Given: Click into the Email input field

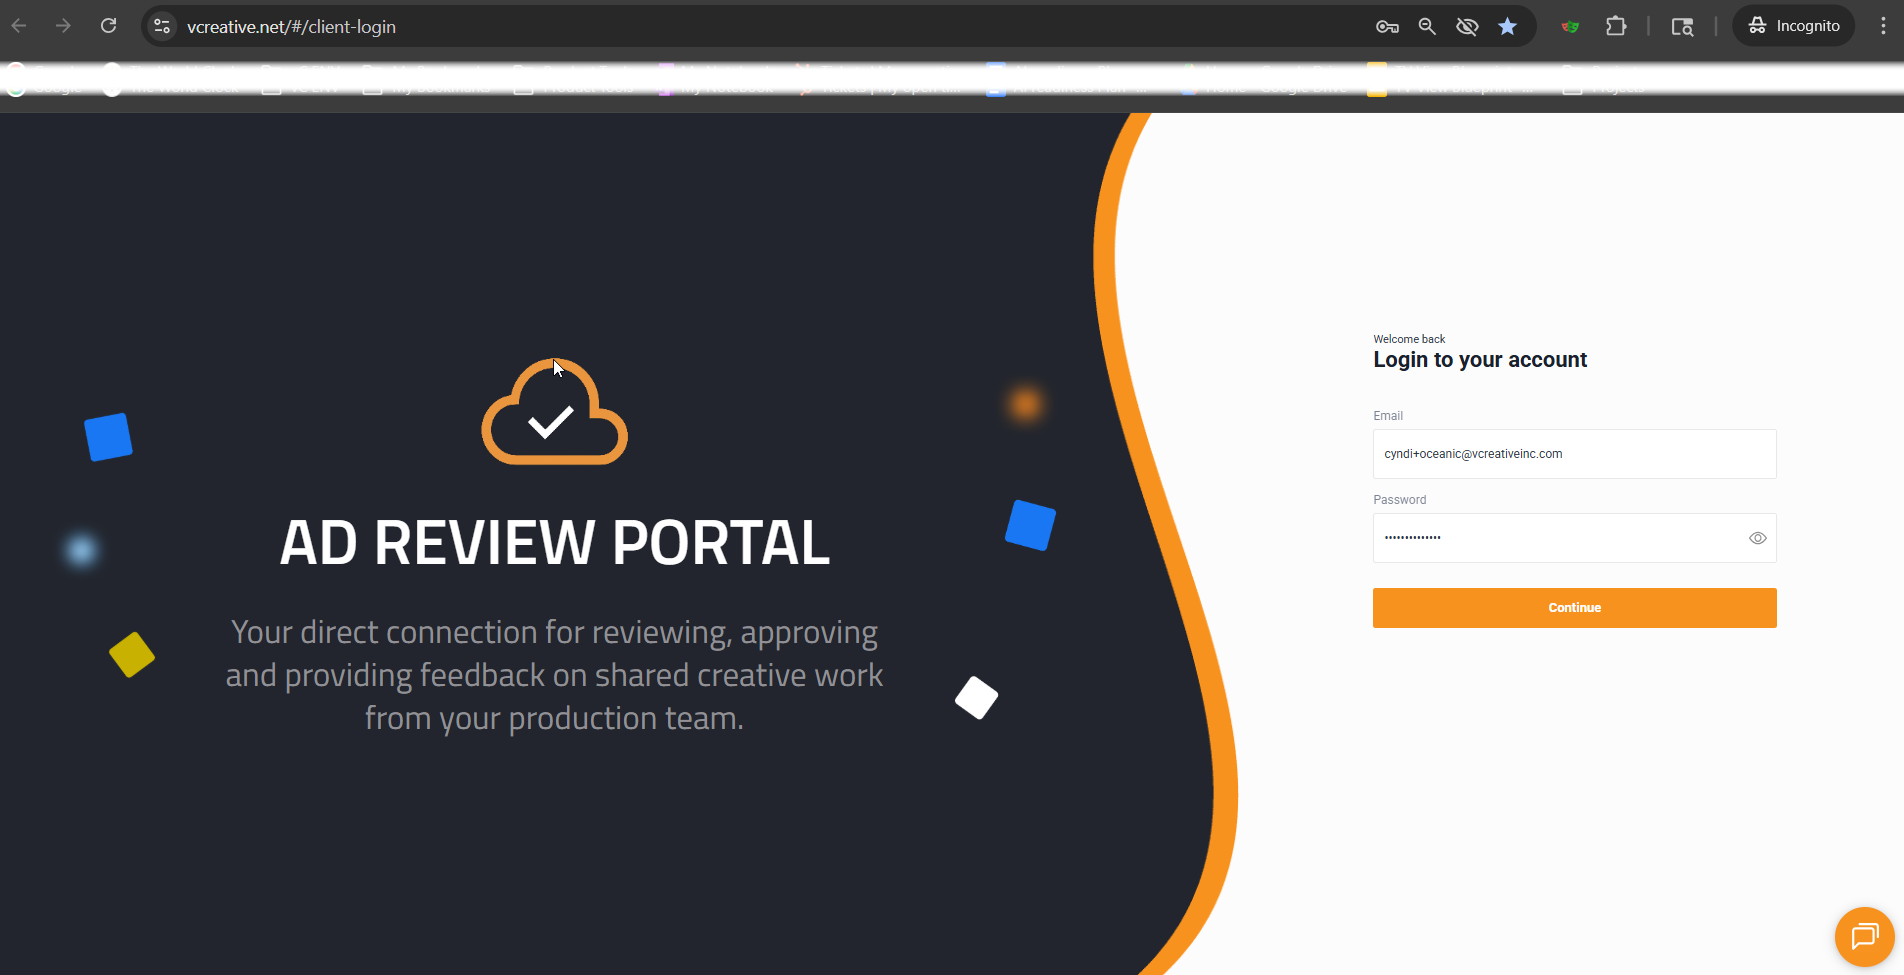Looking at the screenshot, I should click(x=1574, y=454).
